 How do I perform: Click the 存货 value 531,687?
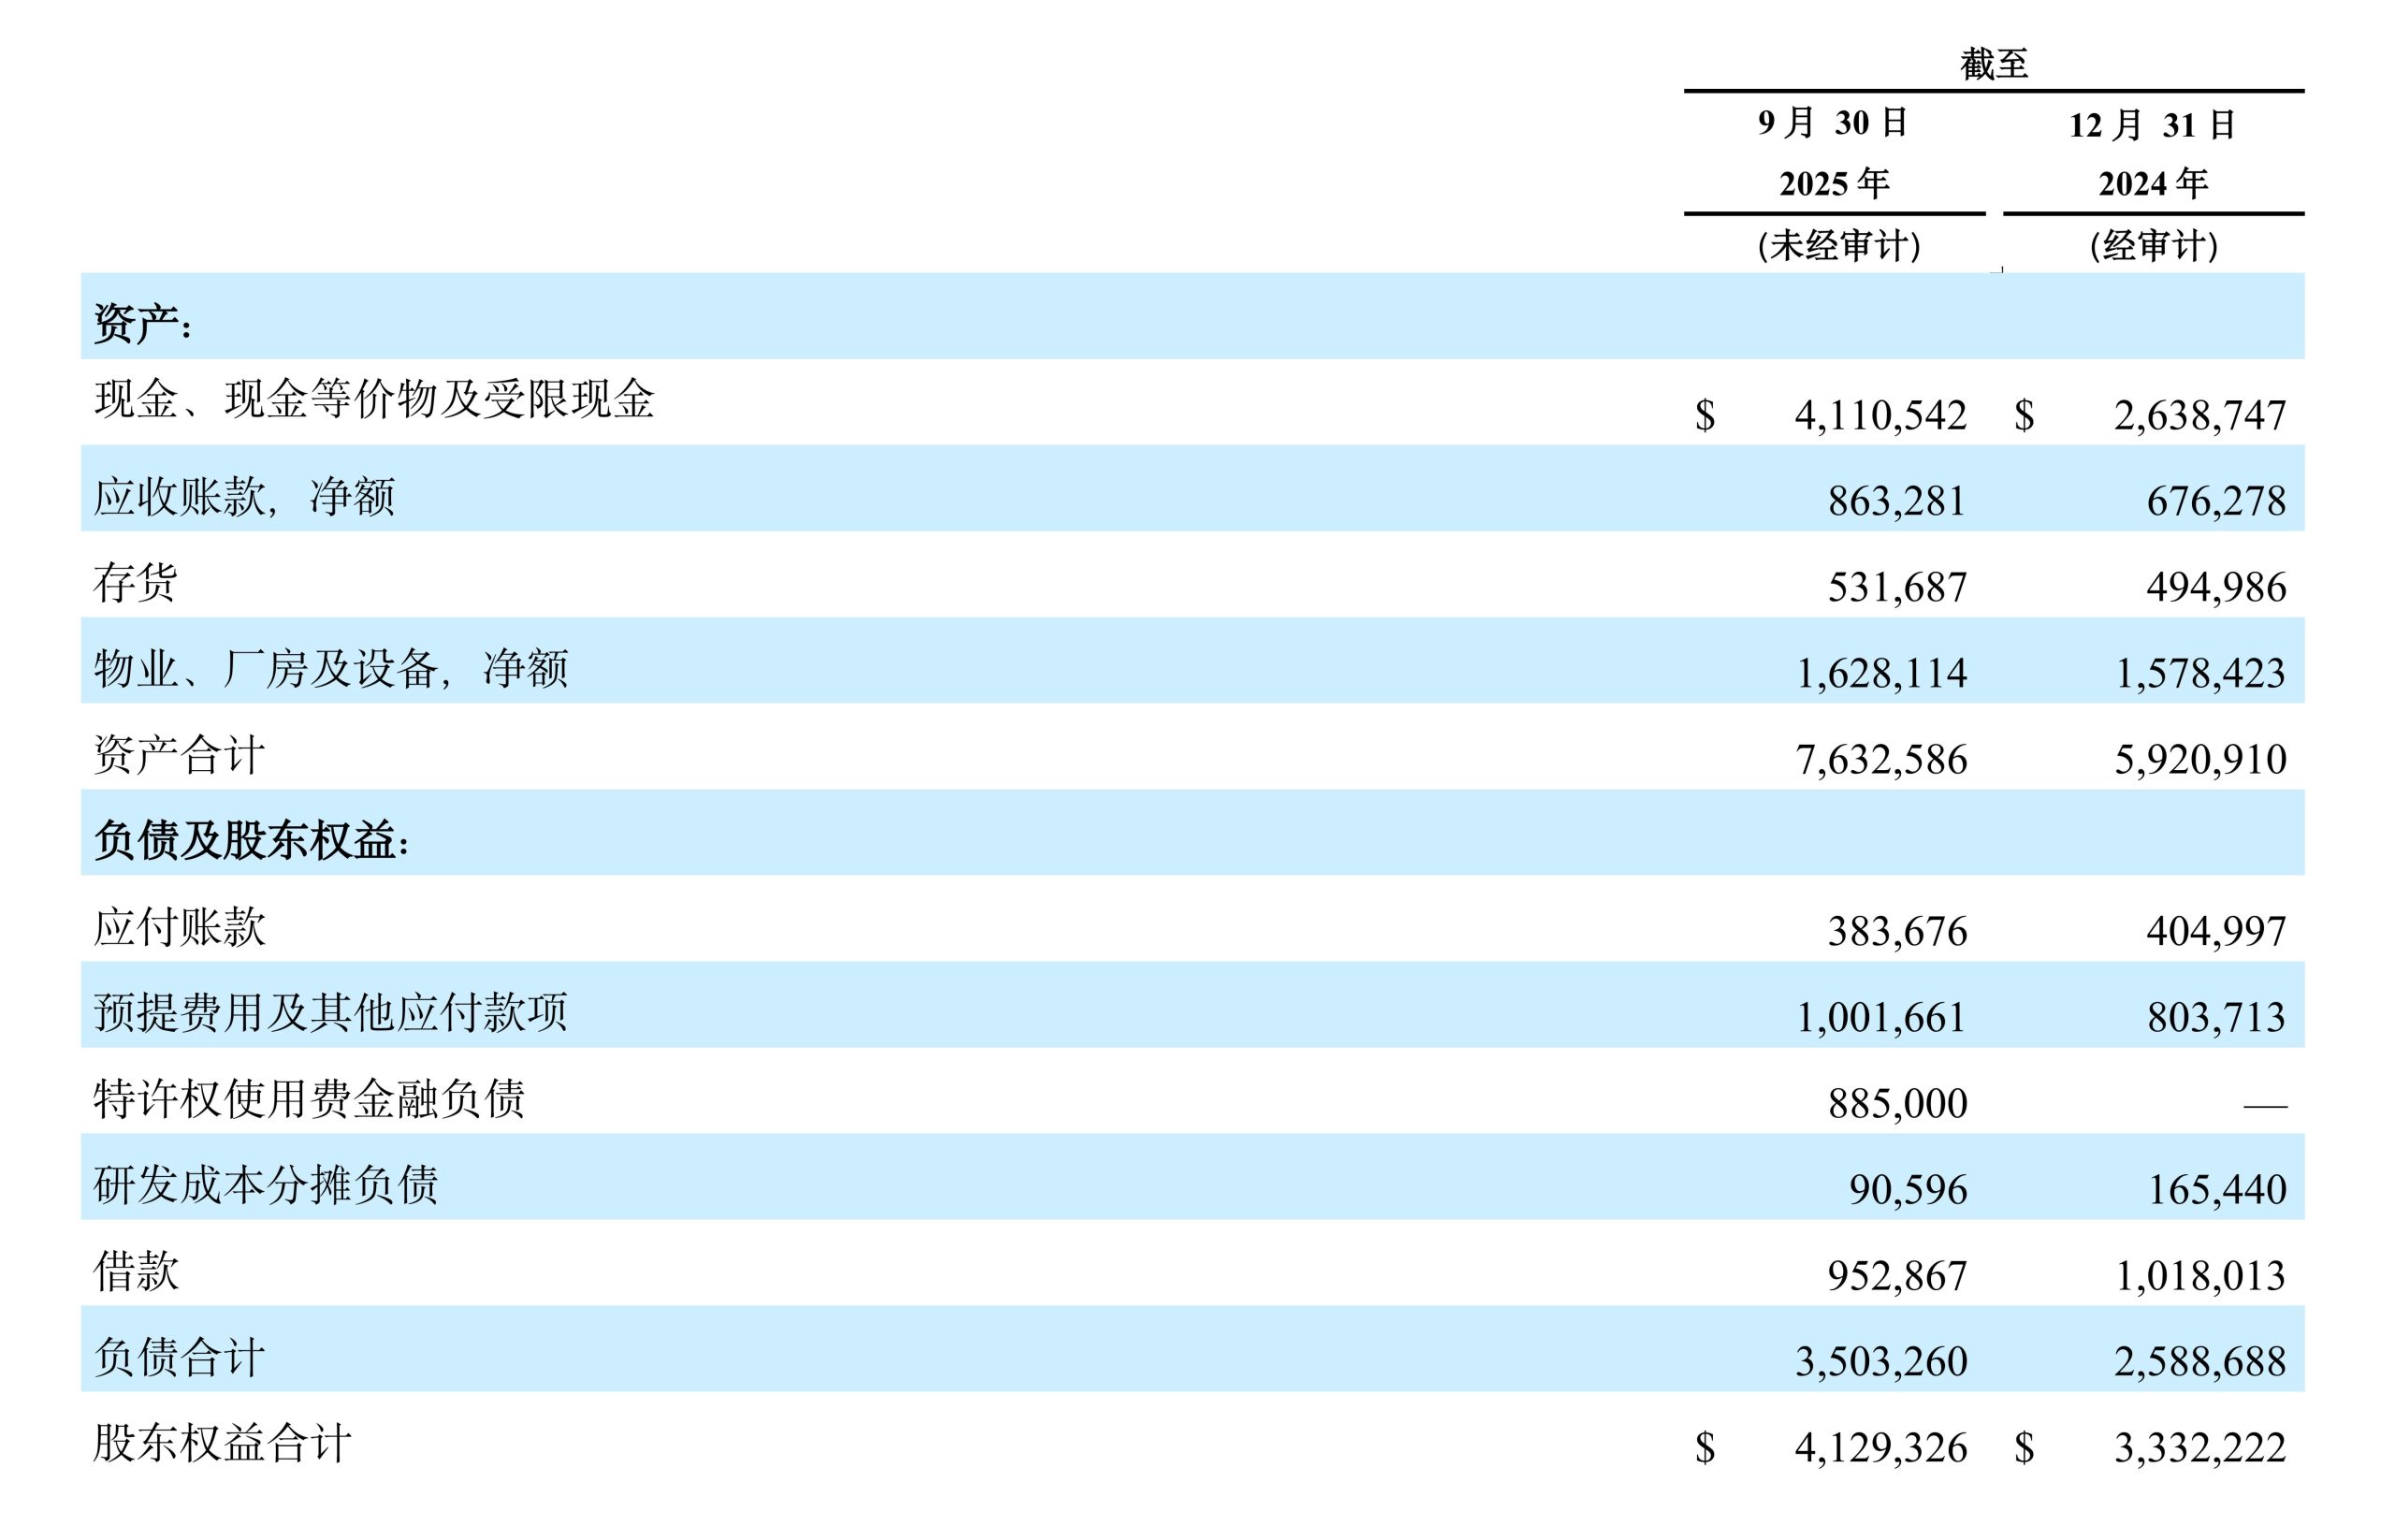[1896, 587]
